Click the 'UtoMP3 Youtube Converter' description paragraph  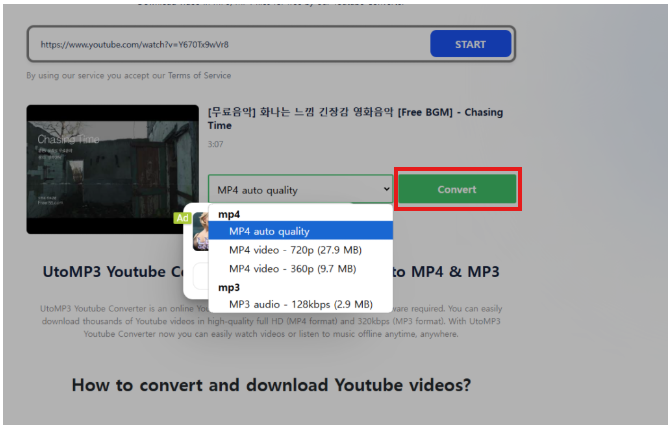click(271, 321)
